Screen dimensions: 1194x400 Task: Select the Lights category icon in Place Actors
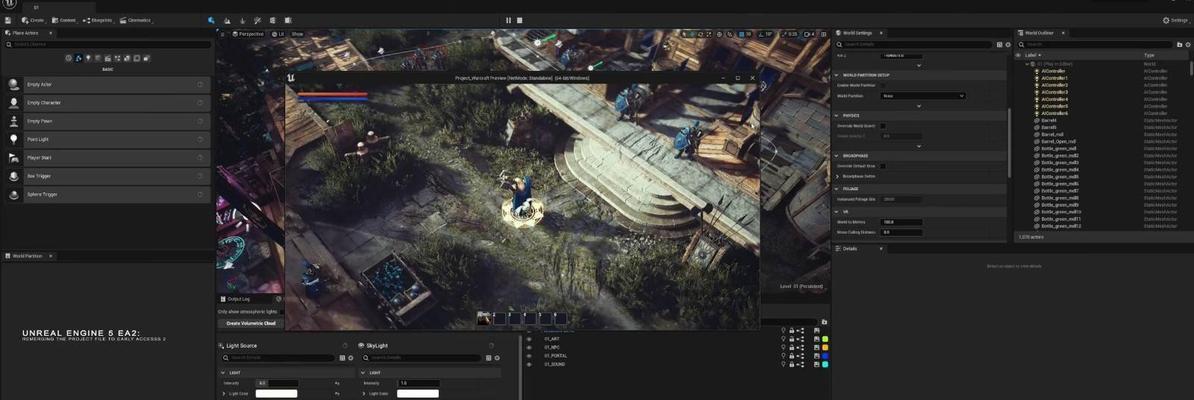tap(88, 58)
